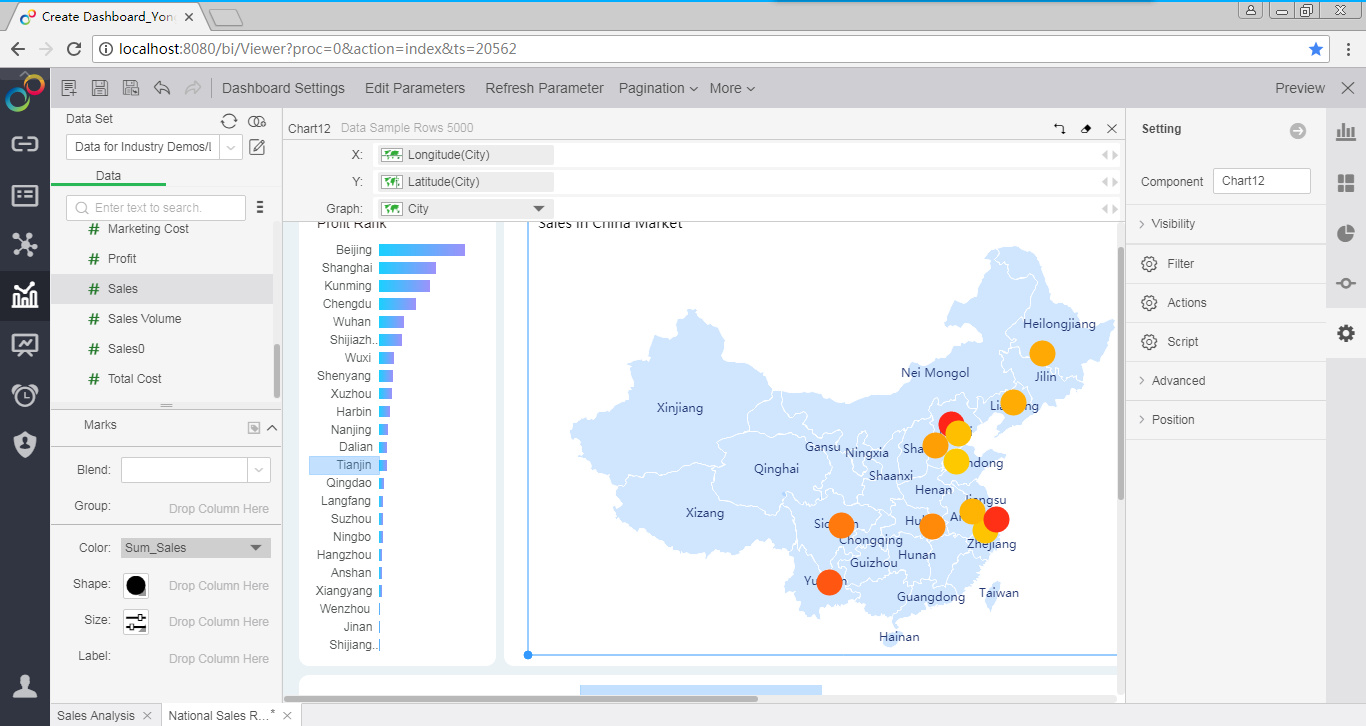Open the dashboard chart sidebar icon
Viewport: 1366px width, 726px height.
point(25,295)
